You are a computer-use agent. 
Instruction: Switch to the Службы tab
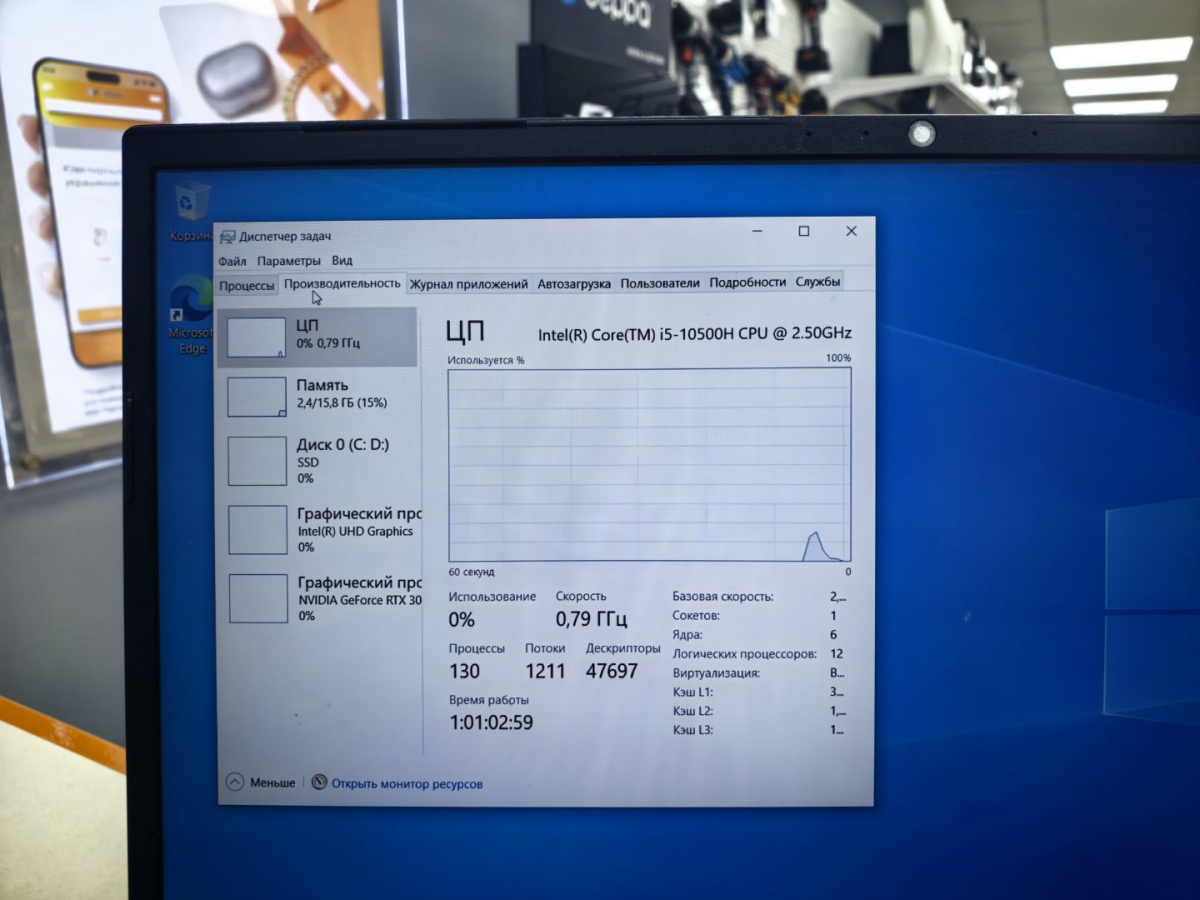pos(818,282)
